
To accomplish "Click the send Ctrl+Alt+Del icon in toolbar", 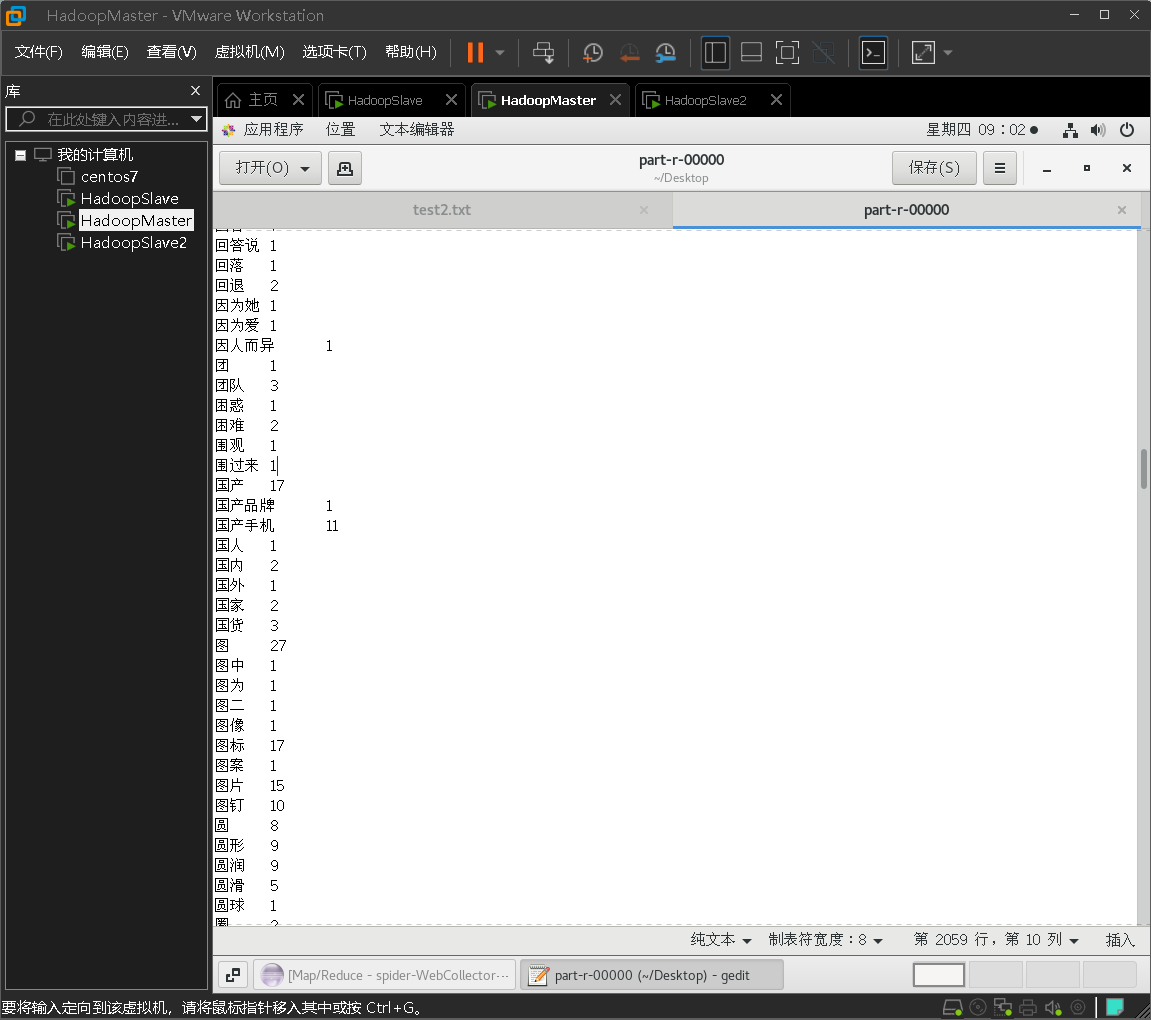I will click(544, 53).
